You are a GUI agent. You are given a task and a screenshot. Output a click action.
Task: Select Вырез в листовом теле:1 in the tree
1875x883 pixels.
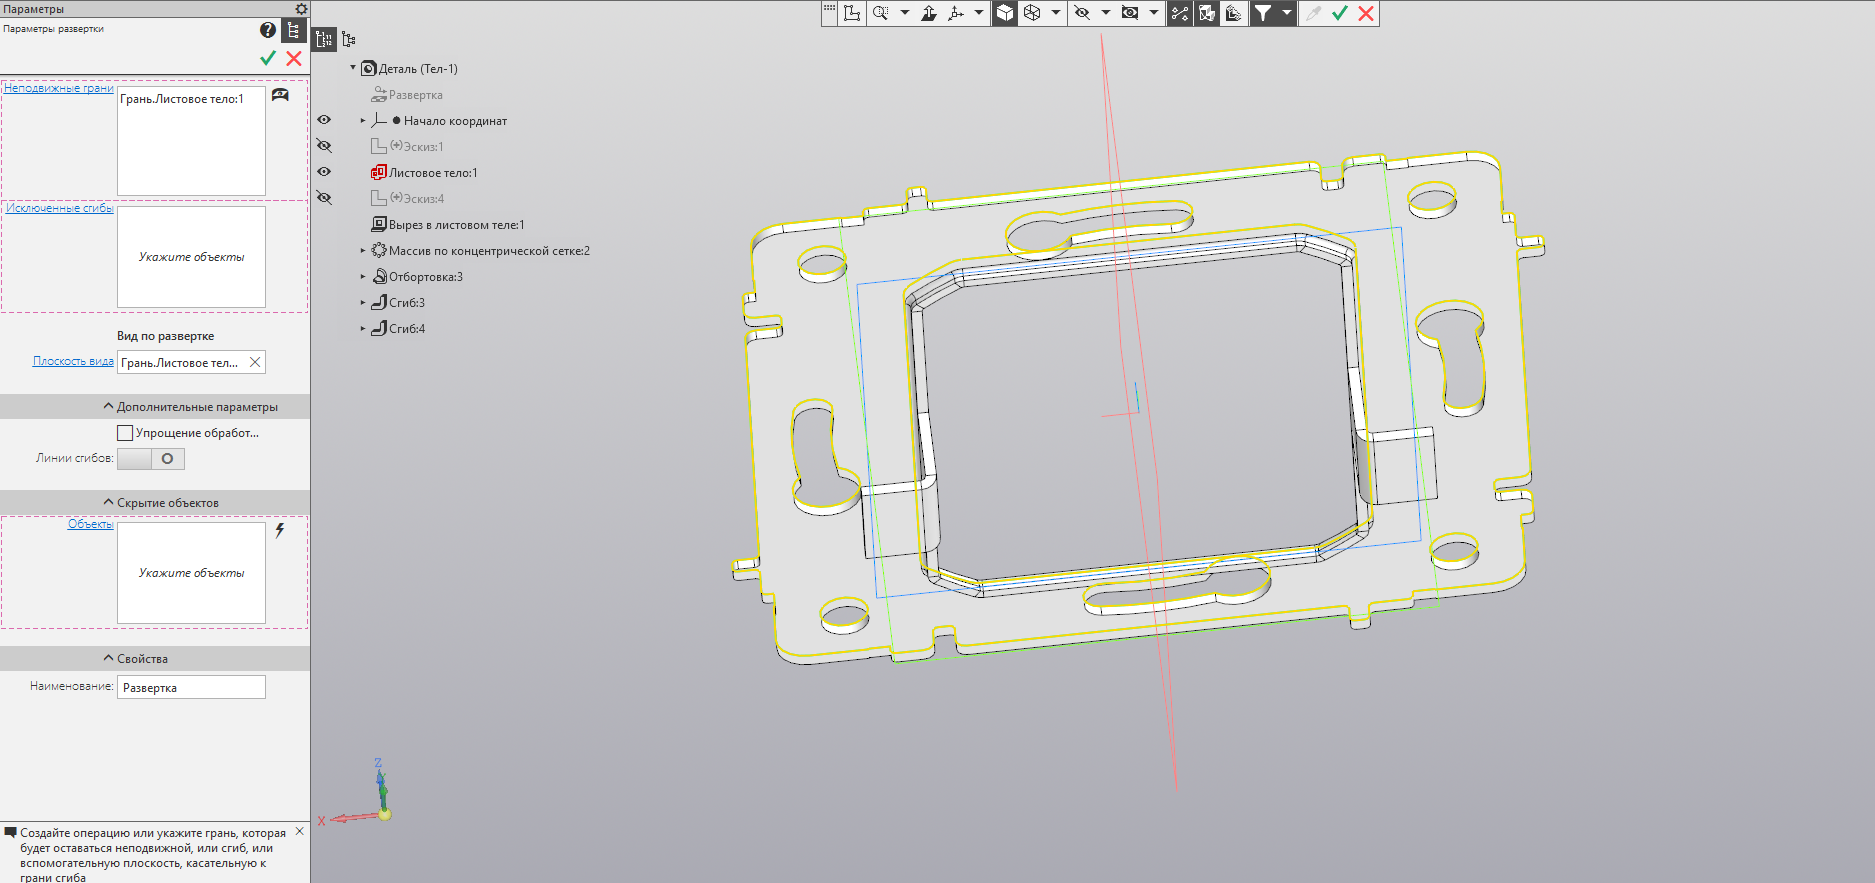456,225
